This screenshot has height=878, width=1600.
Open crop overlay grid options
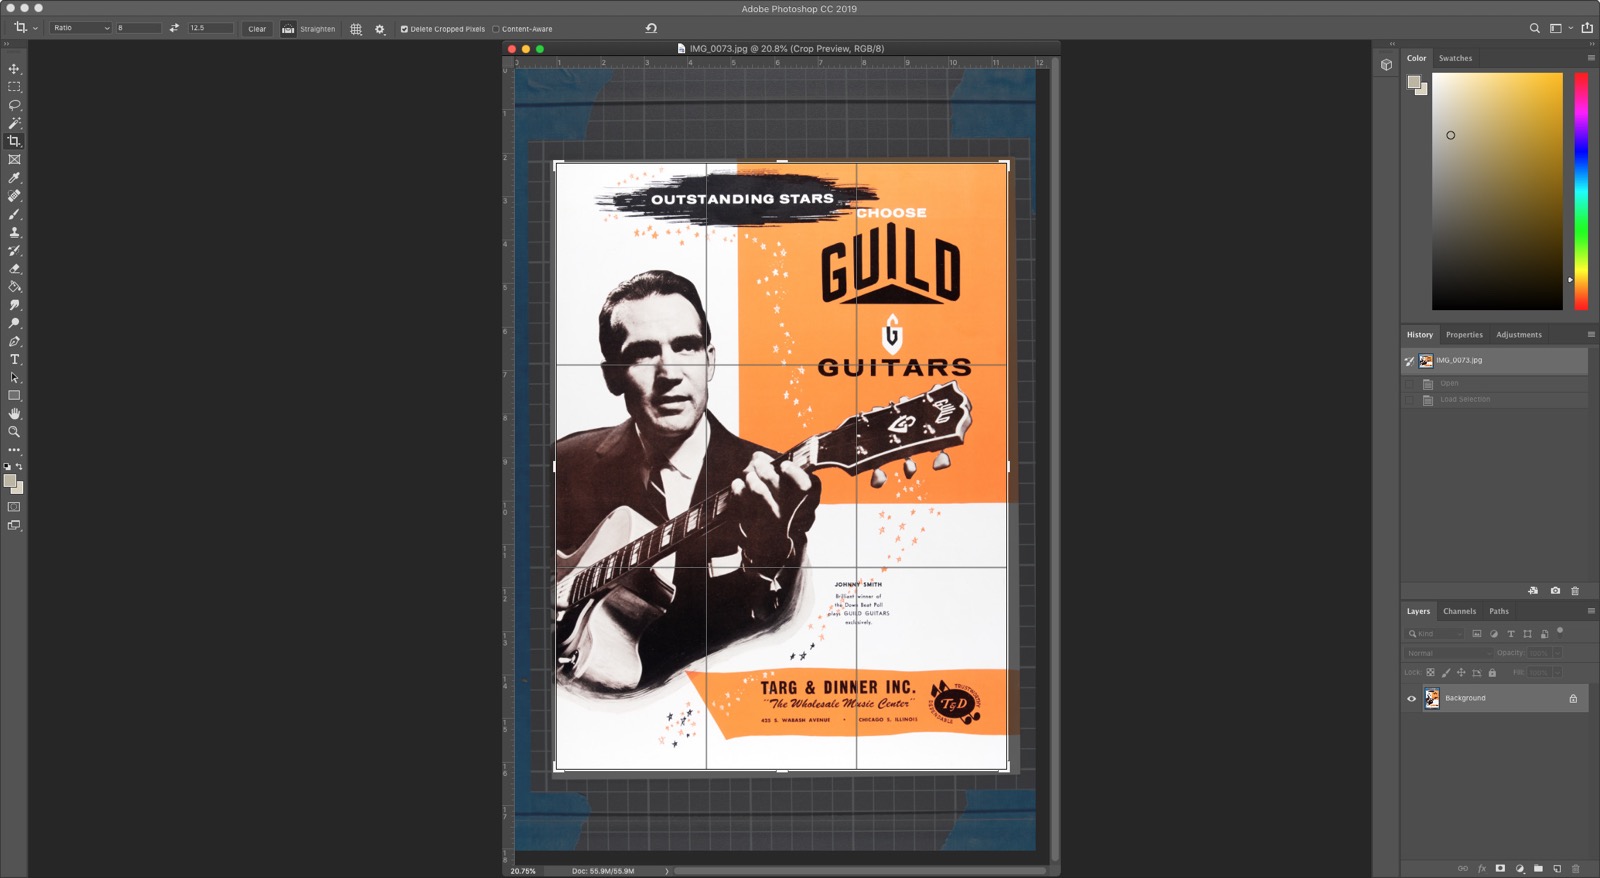356,29
